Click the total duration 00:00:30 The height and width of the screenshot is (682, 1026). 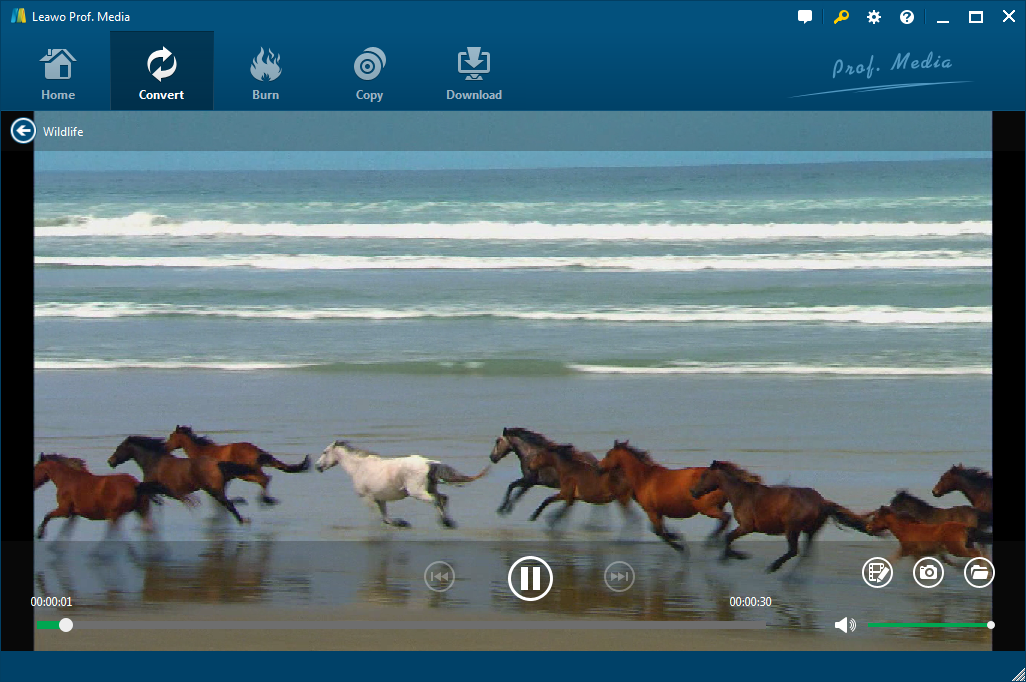tap(750, 601)
